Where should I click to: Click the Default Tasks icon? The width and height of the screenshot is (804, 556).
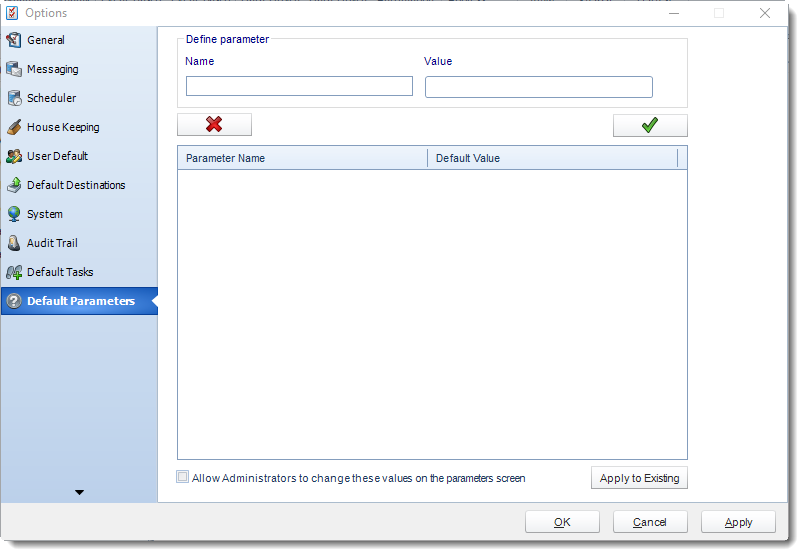(x=14, y=272)
